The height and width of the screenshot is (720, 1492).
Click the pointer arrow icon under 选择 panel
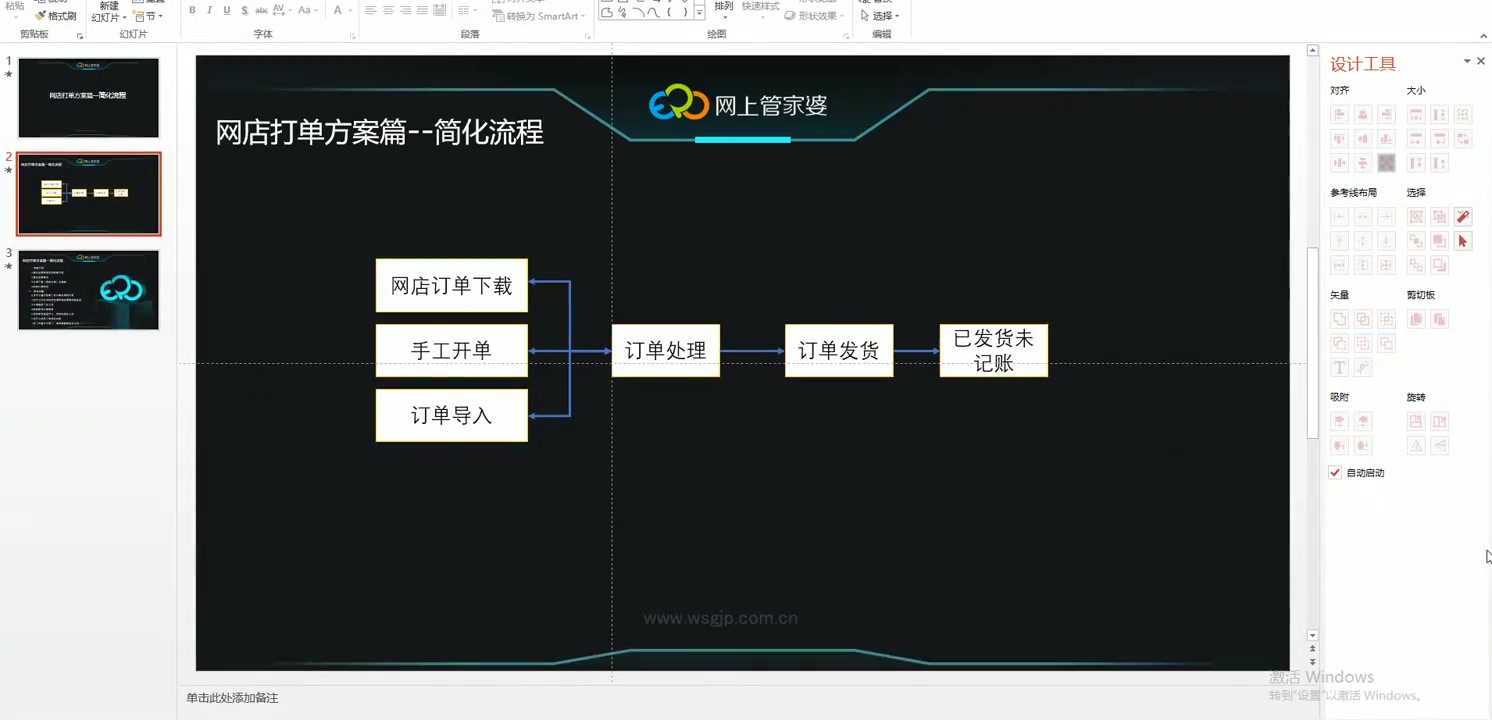[x=1463, y=240]
